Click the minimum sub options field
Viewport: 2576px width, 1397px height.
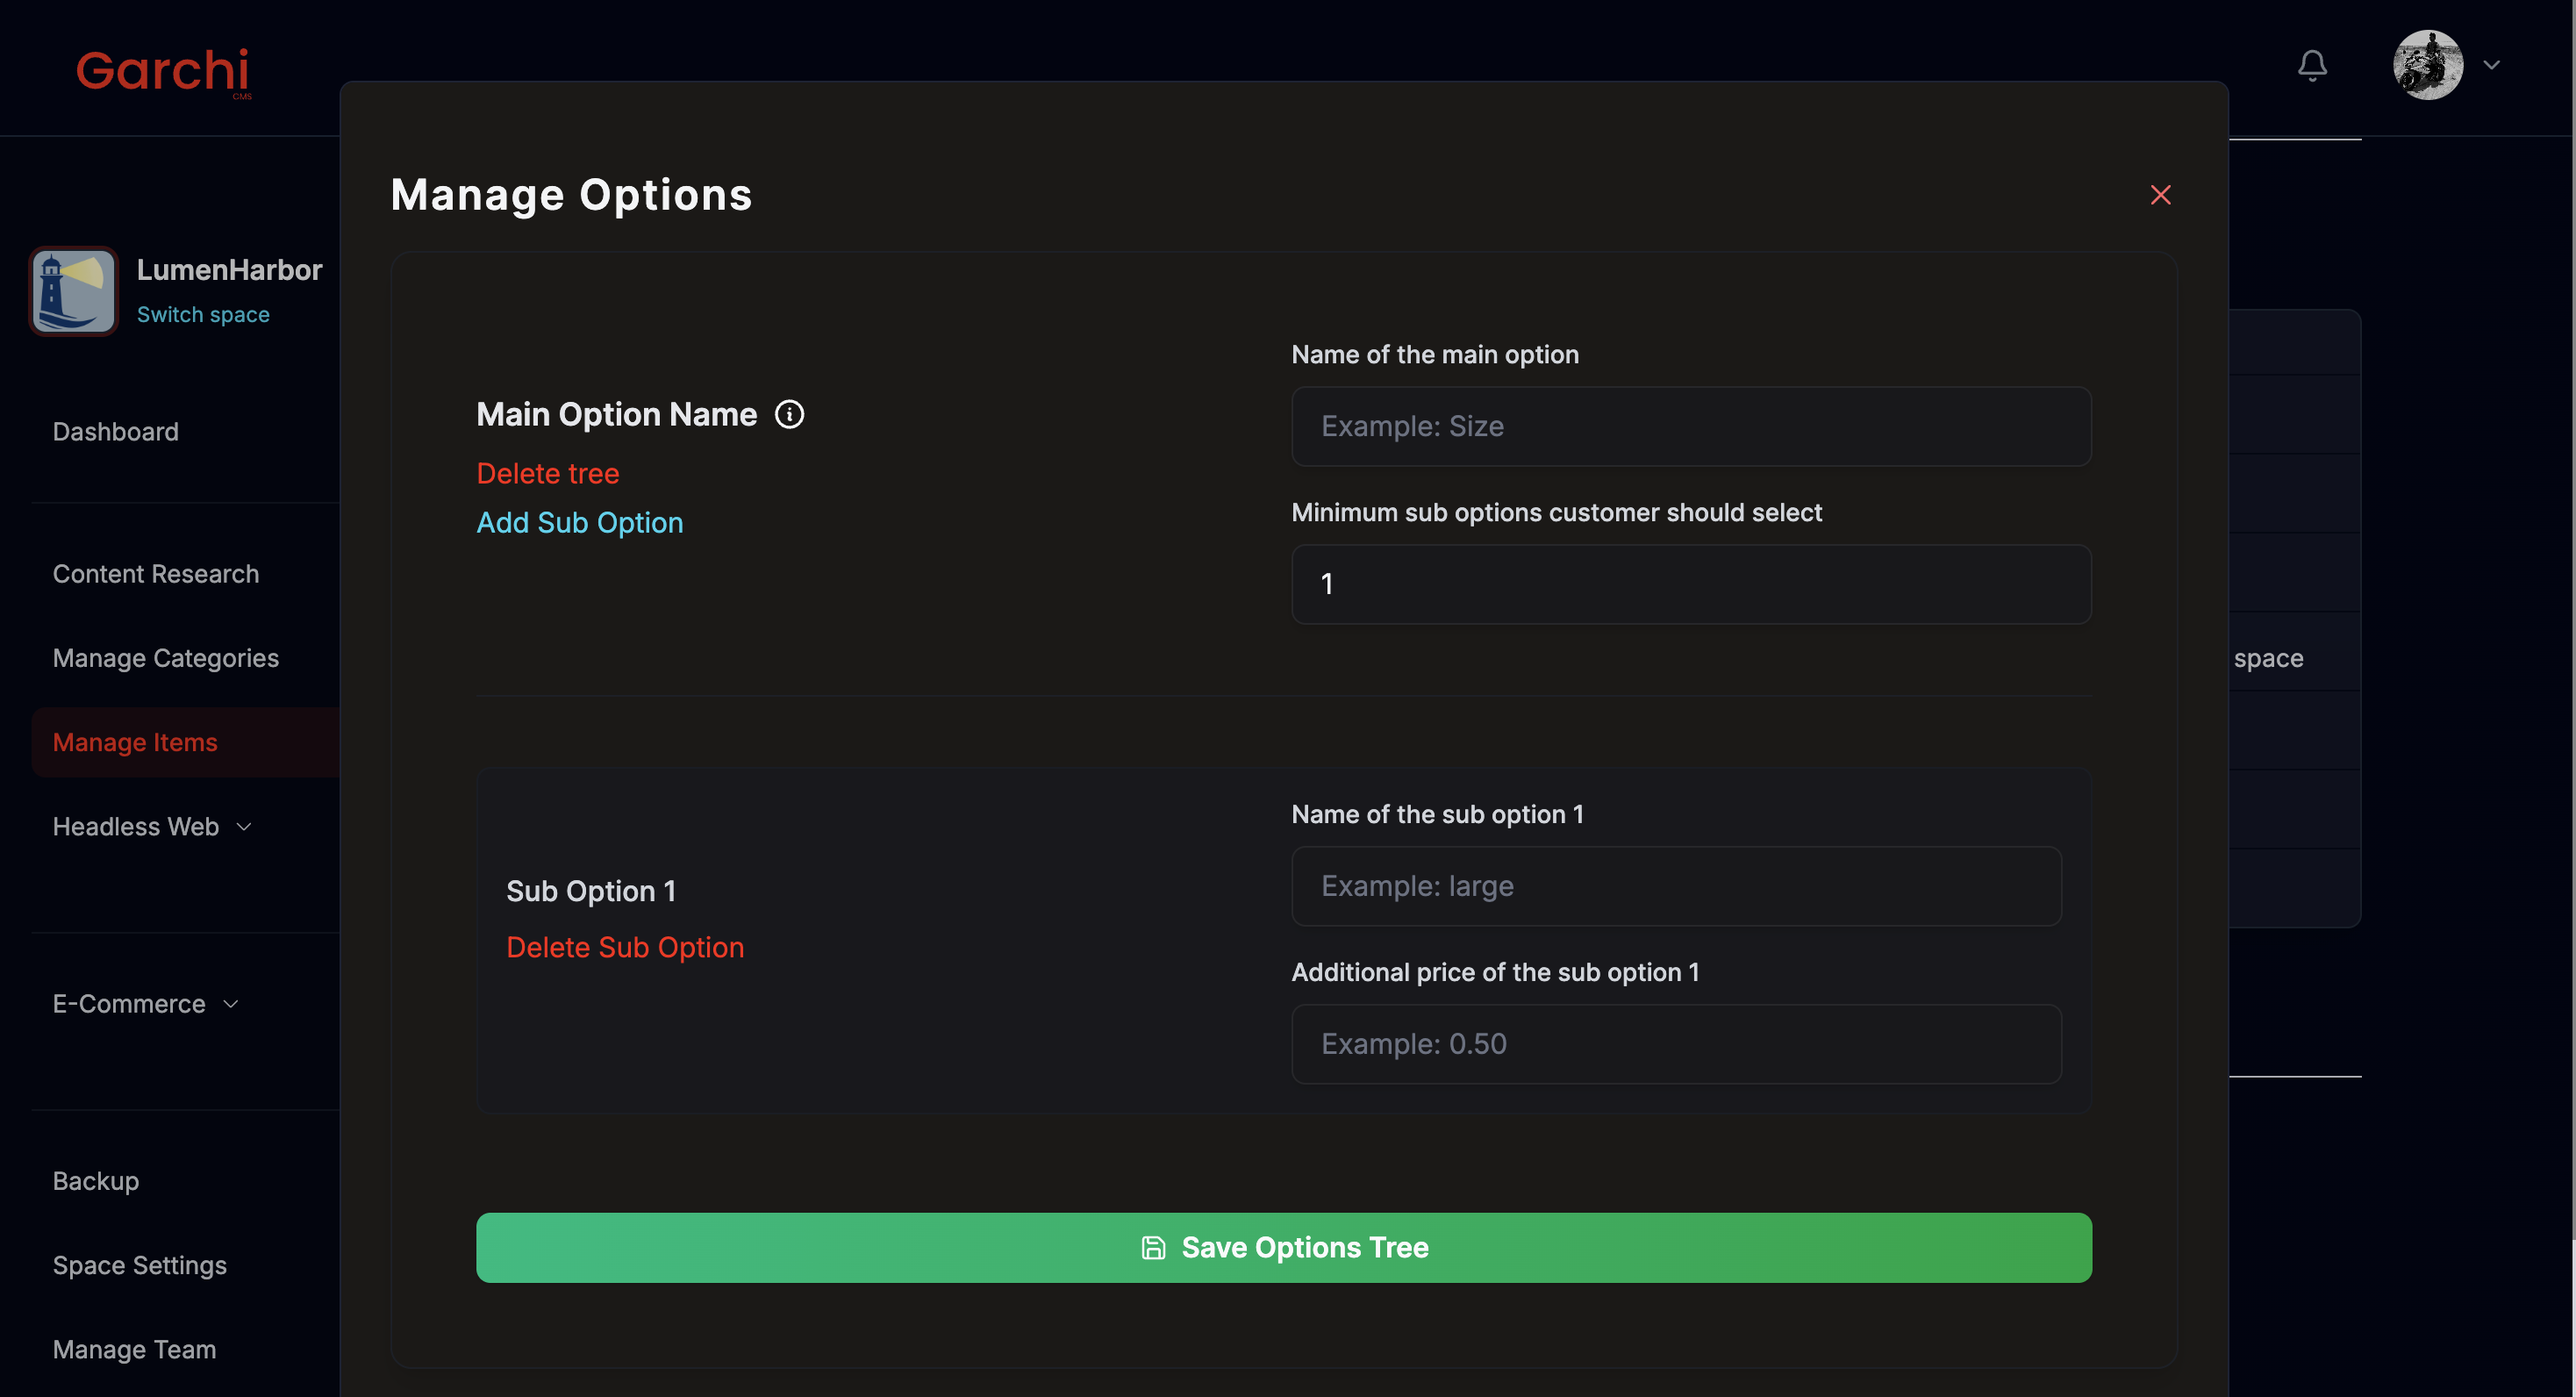[x=1690, y=584]
